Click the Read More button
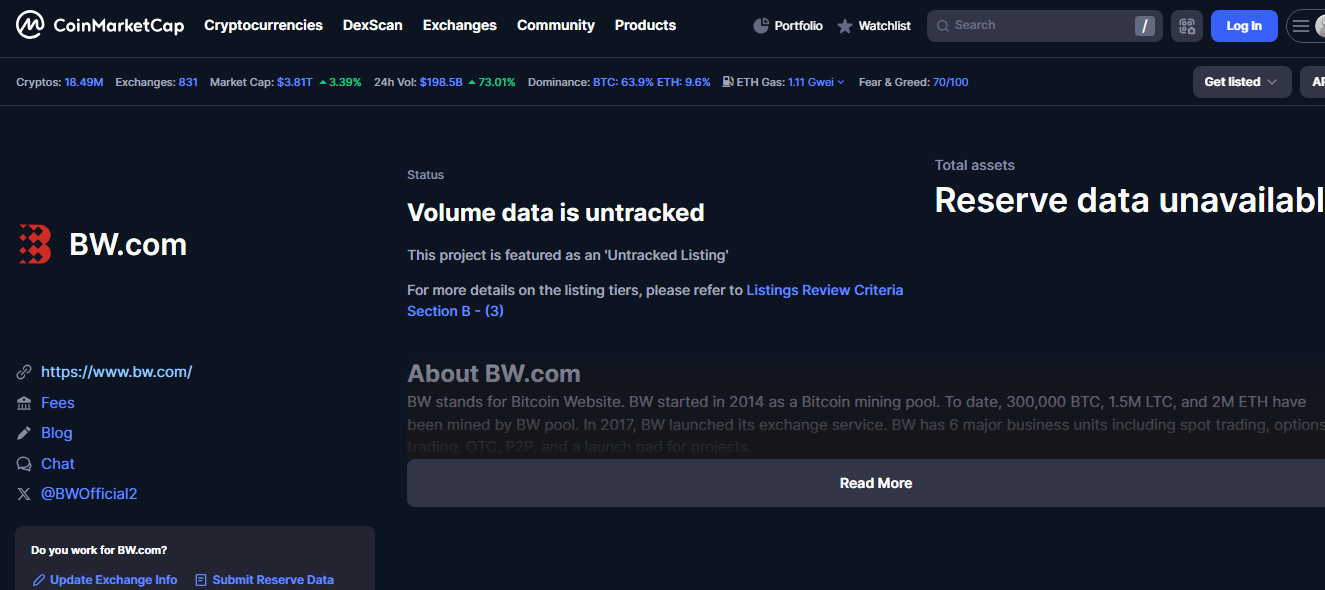This screenshot has width=1325, height=590. (x=876, y=483)
